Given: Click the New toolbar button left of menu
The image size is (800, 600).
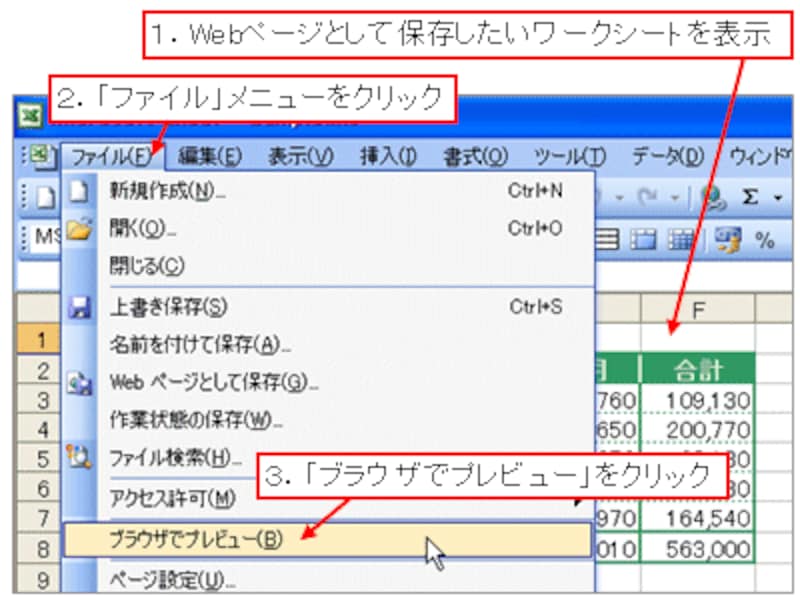Looking at the screenshot, I should [x=45, y=197].
